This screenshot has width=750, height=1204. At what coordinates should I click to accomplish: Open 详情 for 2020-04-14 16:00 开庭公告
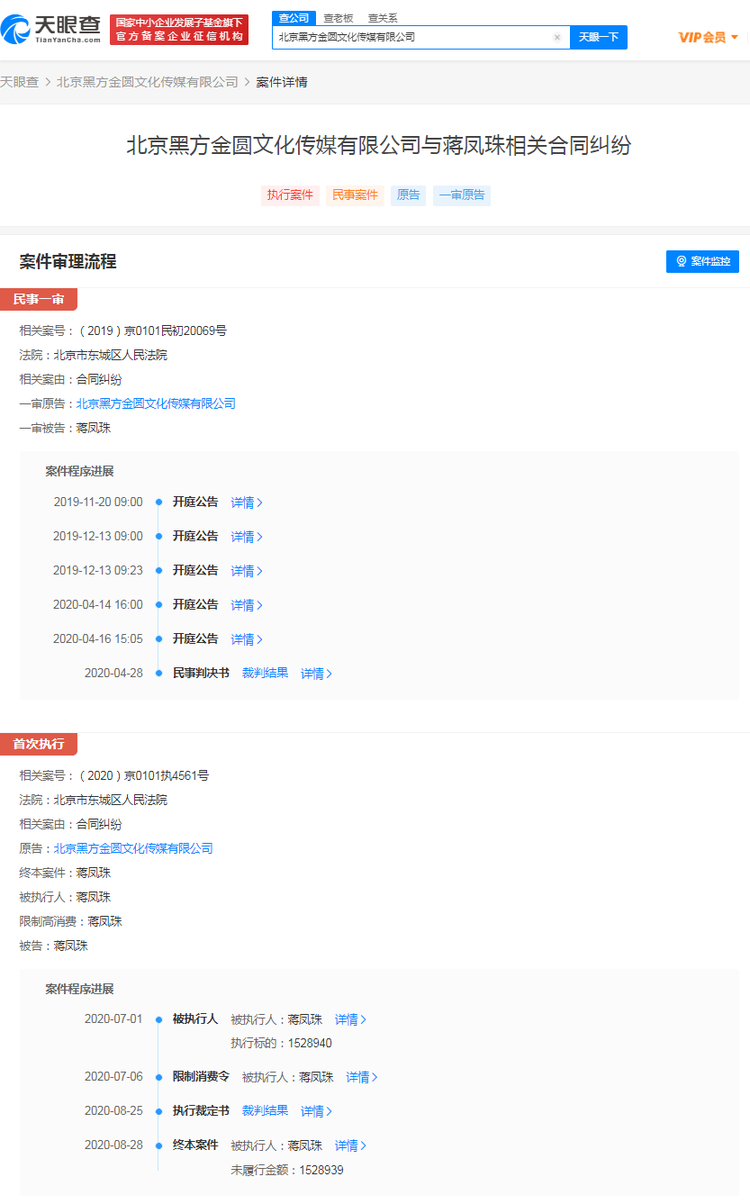coord(247,604)
